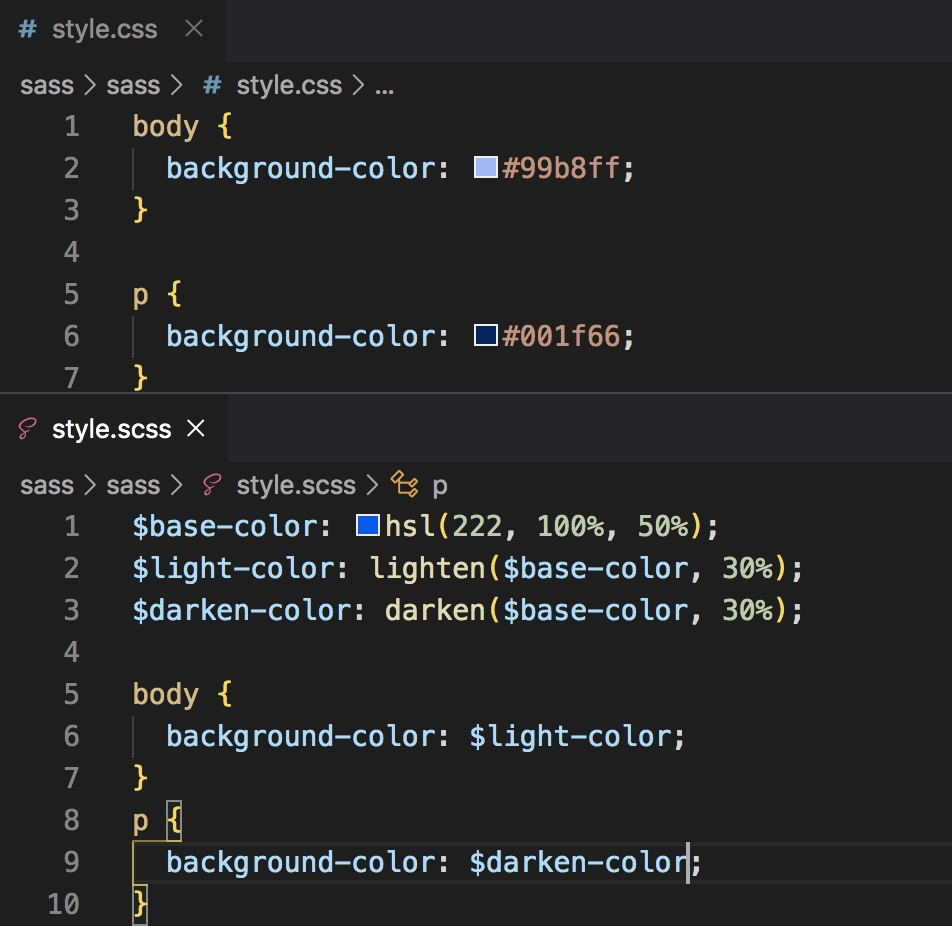Viewport: 952px width, 926px height.
Task: Click line number 10 in style.scss gutter
Action: coord(64,905)
